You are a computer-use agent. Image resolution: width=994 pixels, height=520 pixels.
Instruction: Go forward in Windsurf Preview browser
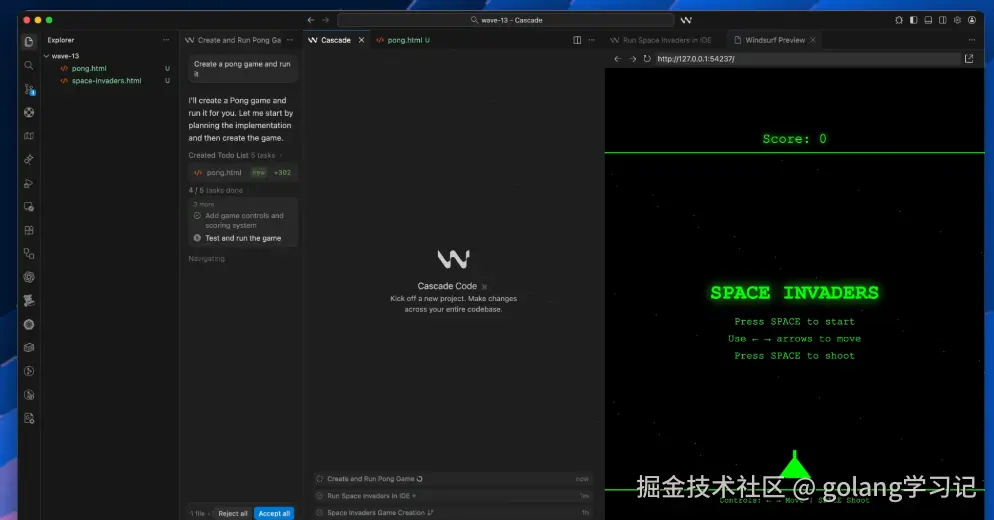click(x=633, y=58)
